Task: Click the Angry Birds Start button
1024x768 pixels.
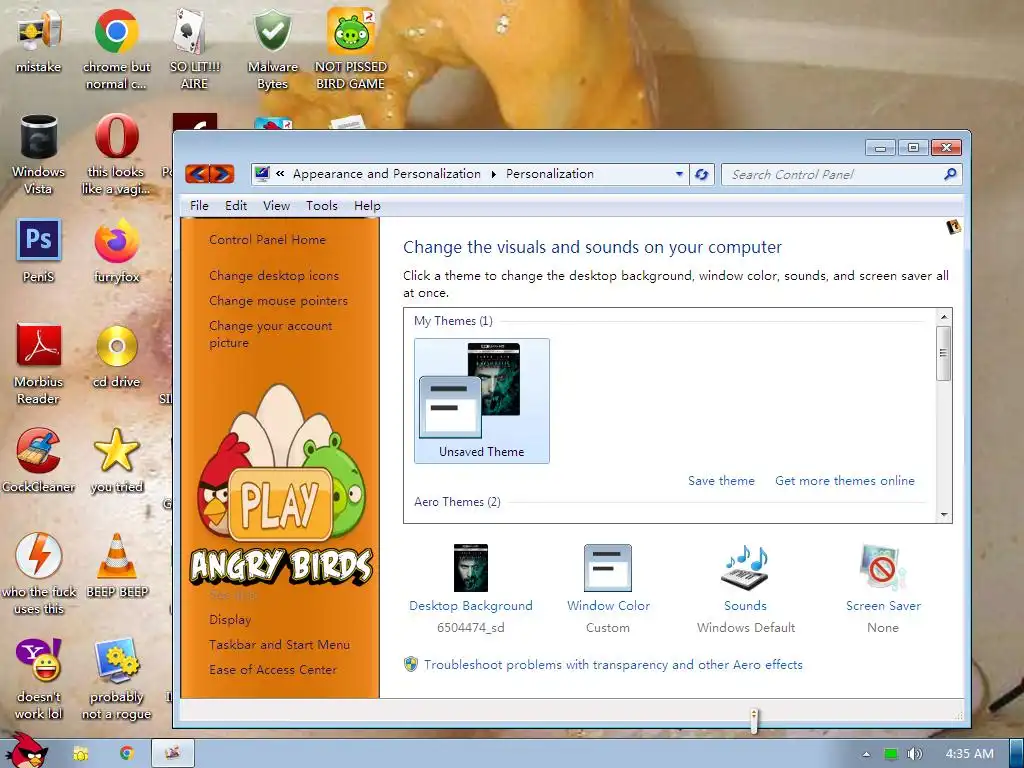Action: 26,751
